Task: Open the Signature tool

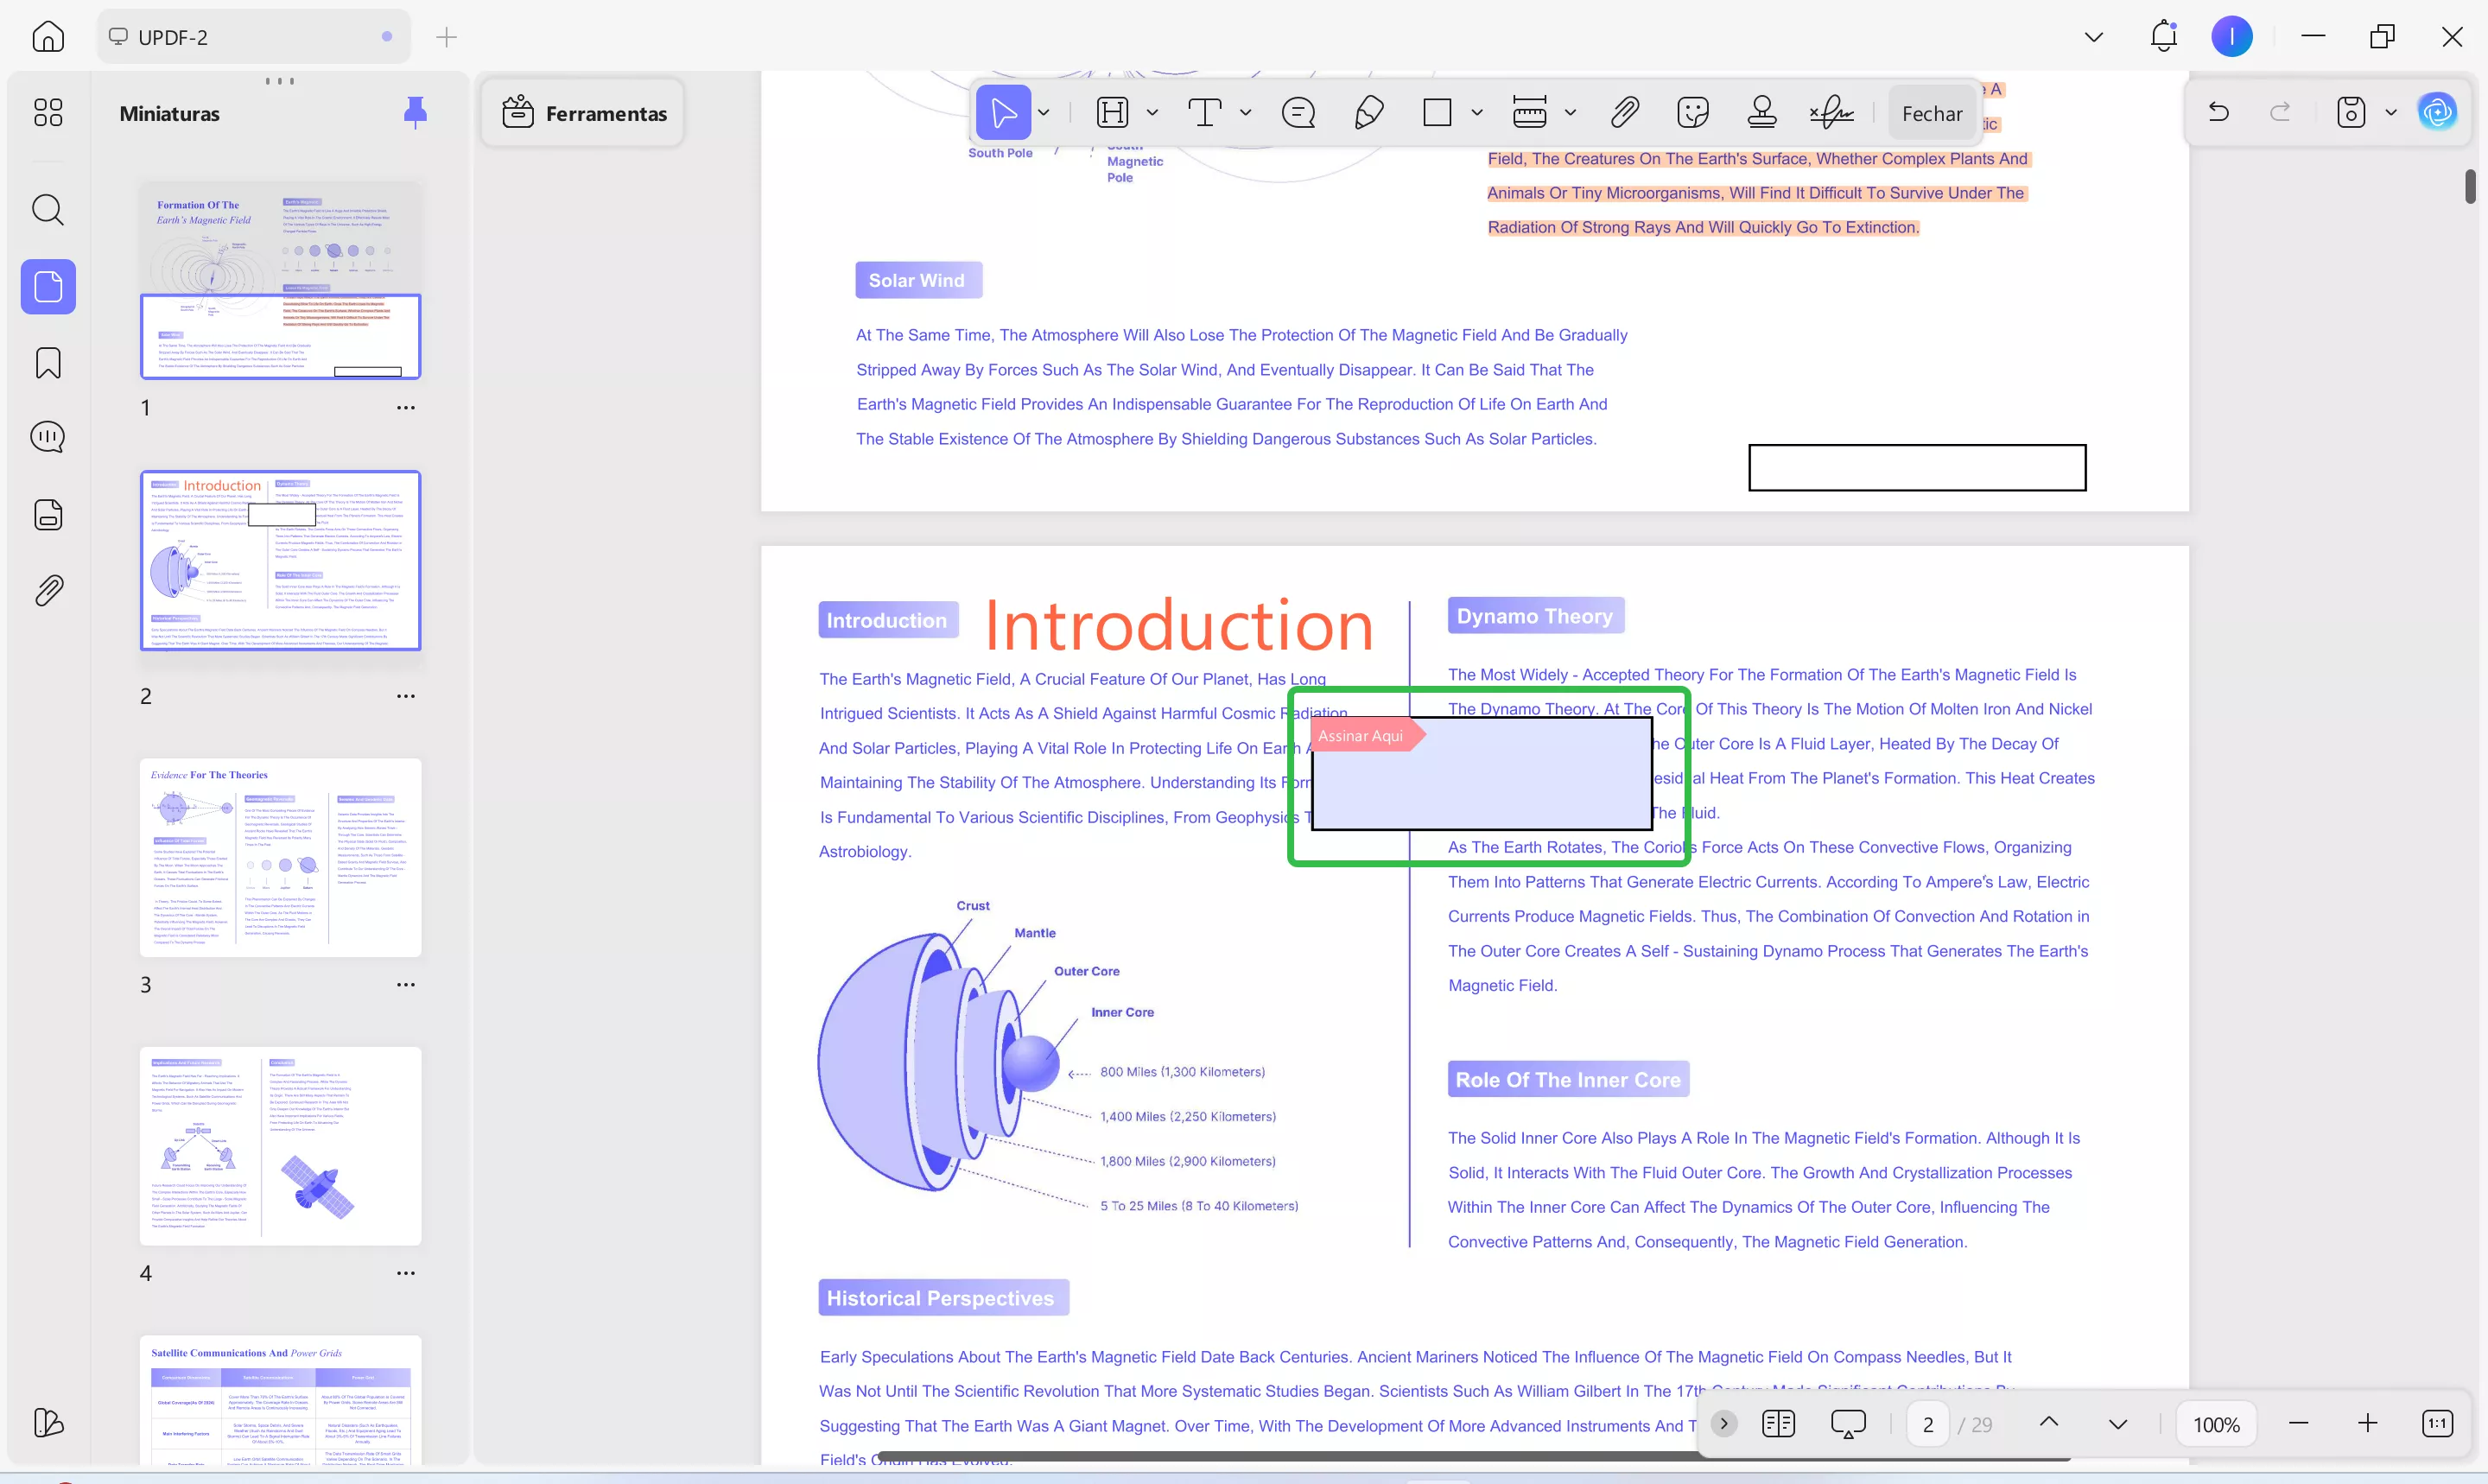Action: point(1830,112)
